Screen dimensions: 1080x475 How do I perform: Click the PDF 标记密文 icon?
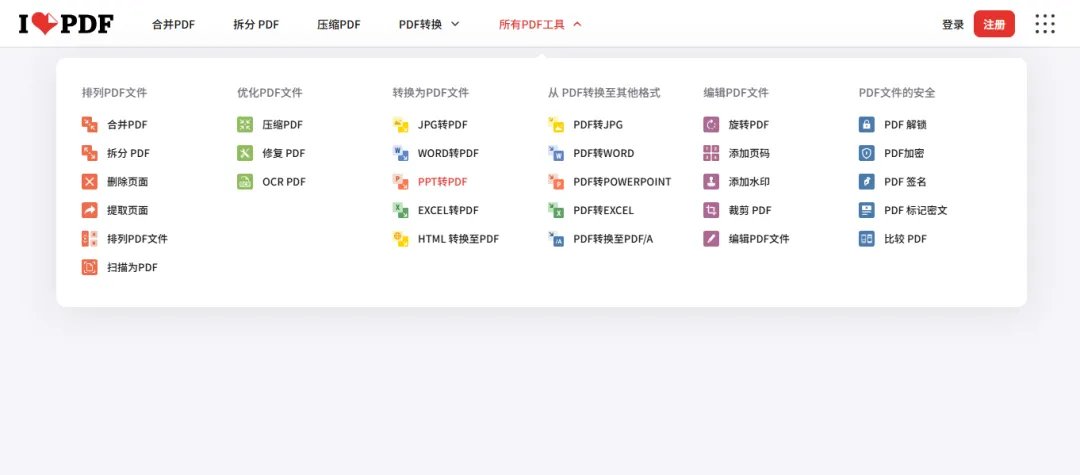pyautogui.click(x=866, y=210)
